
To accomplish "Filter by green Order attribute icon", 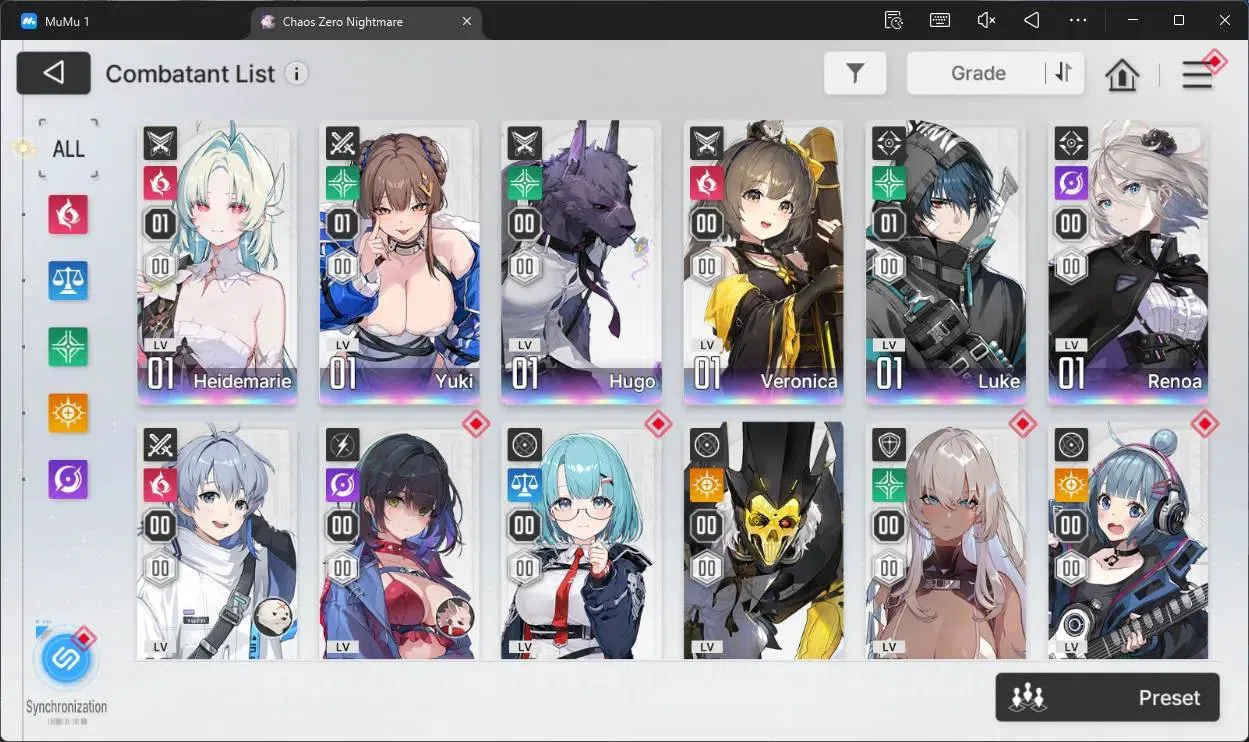I will click(x=68, y=347).
